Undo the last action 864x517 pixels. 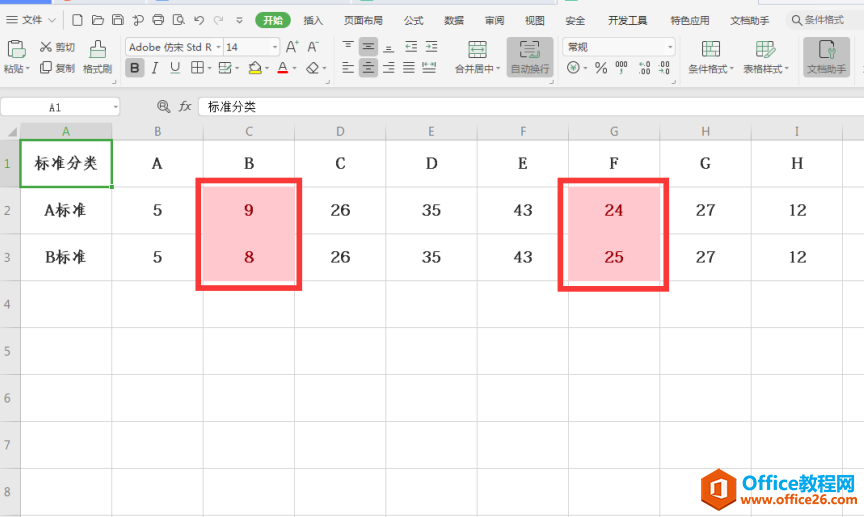pyautogui.click(x=199, y=20)
